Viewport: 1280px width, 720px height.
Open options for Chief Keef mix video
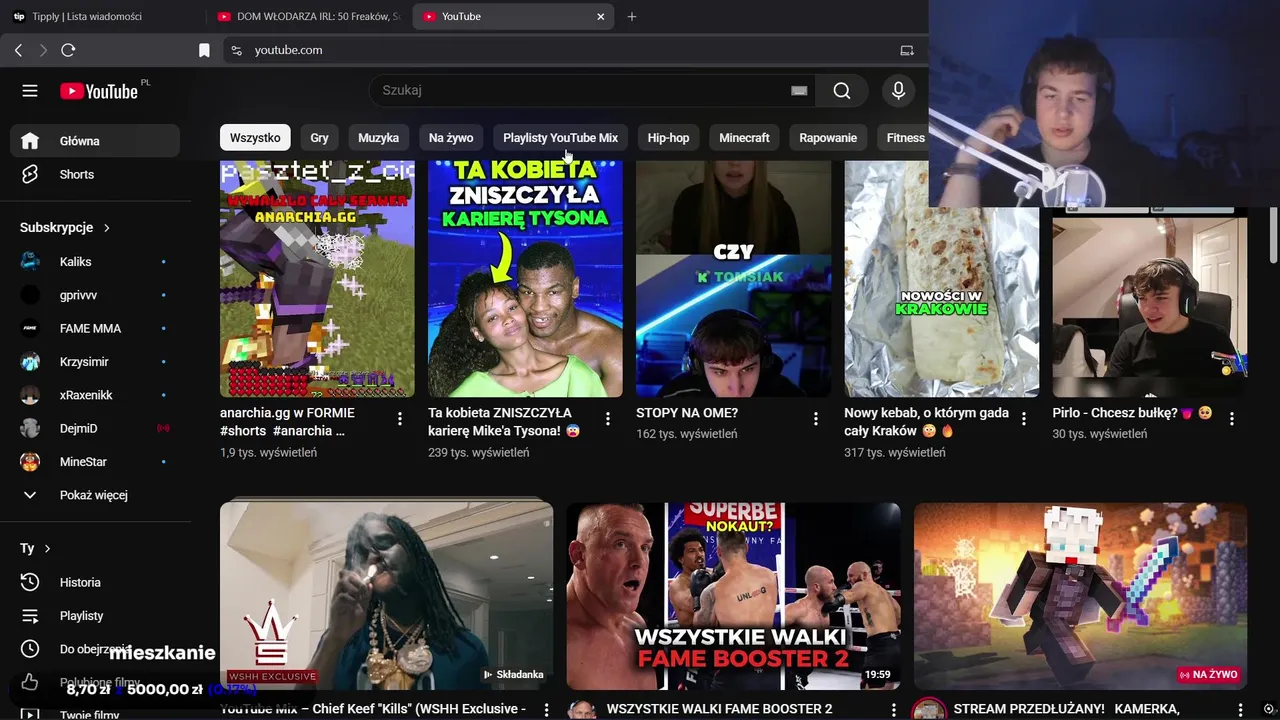click(546, 710)
